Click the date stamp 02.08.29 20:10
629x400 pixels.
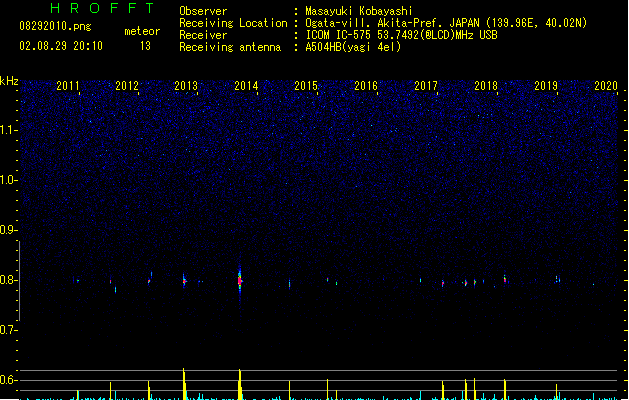[61, 46]
